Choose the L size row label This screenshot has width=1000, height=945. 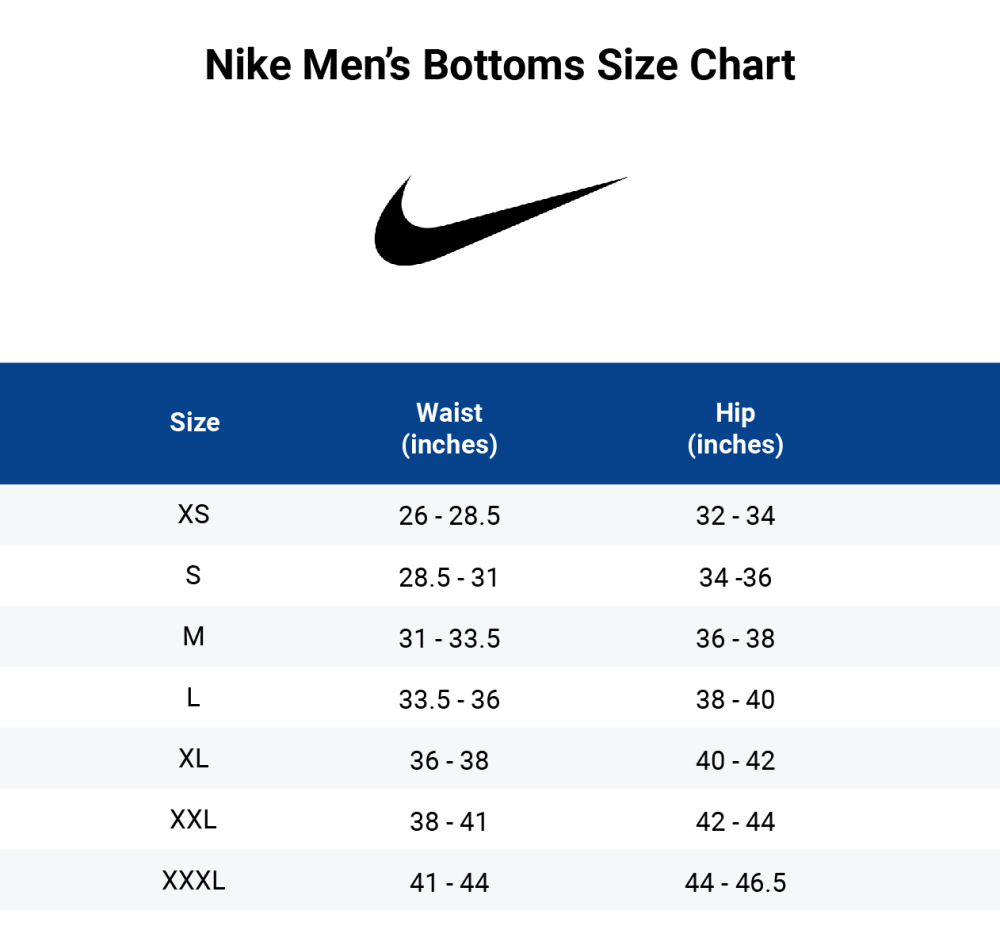pyautogui.click(x=194, y=698)
